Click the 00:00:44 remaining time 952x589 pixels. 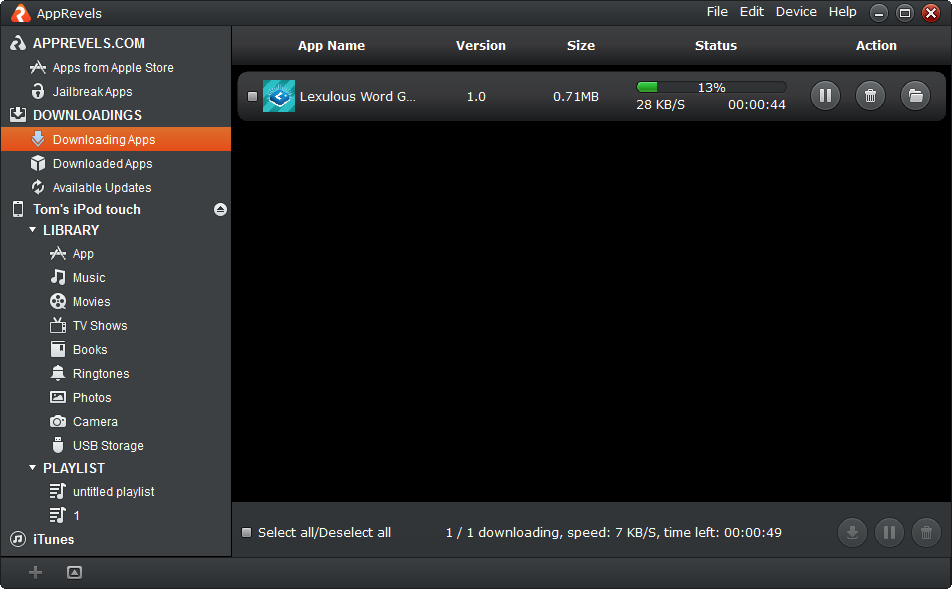point(756,104)
